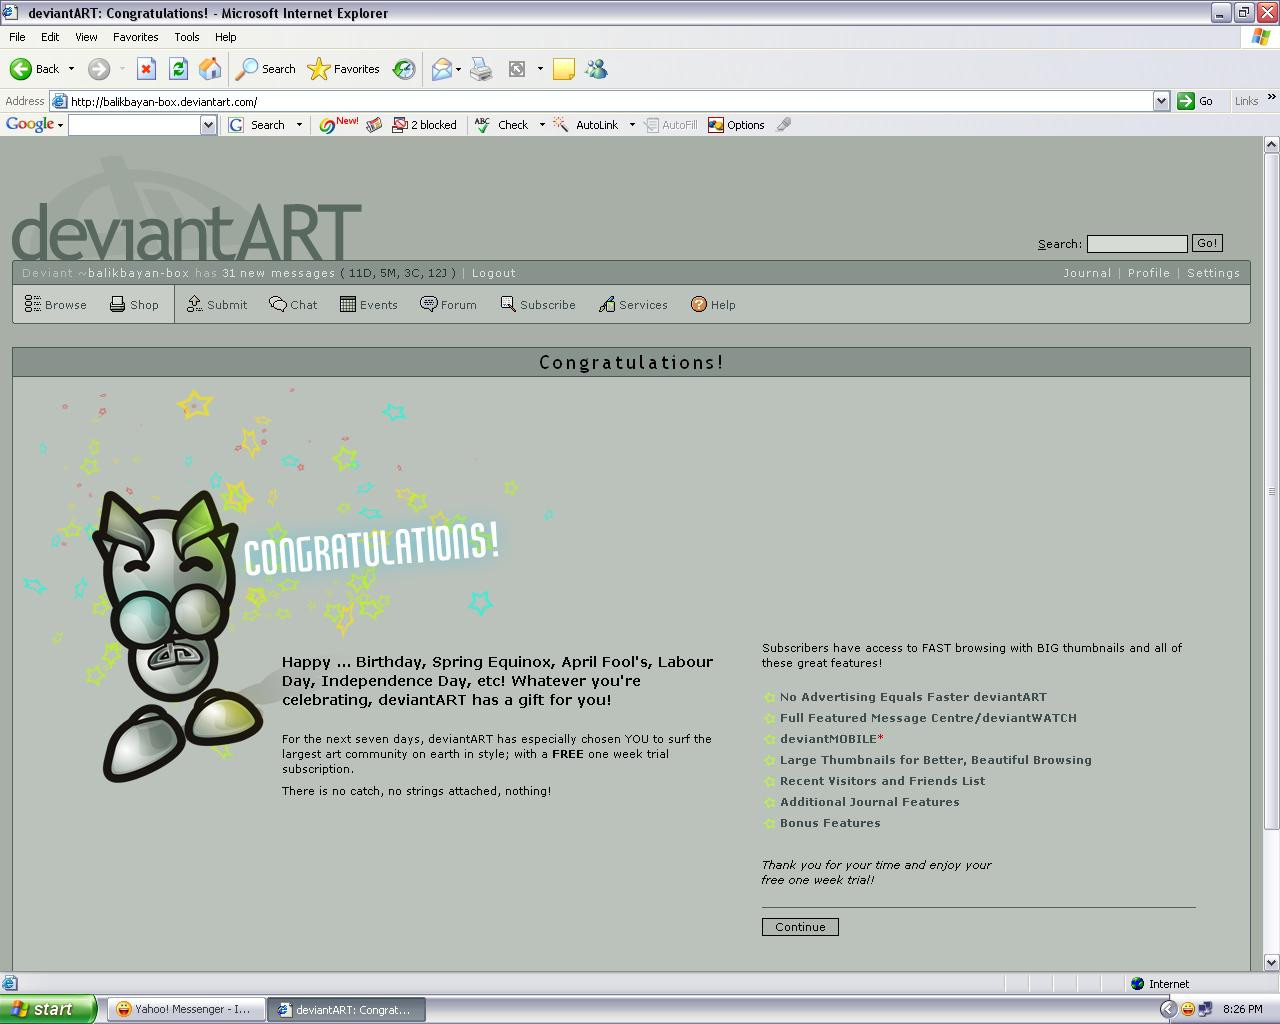
Task: Click the Forward arrow button
Action: [x=98, y=69]
